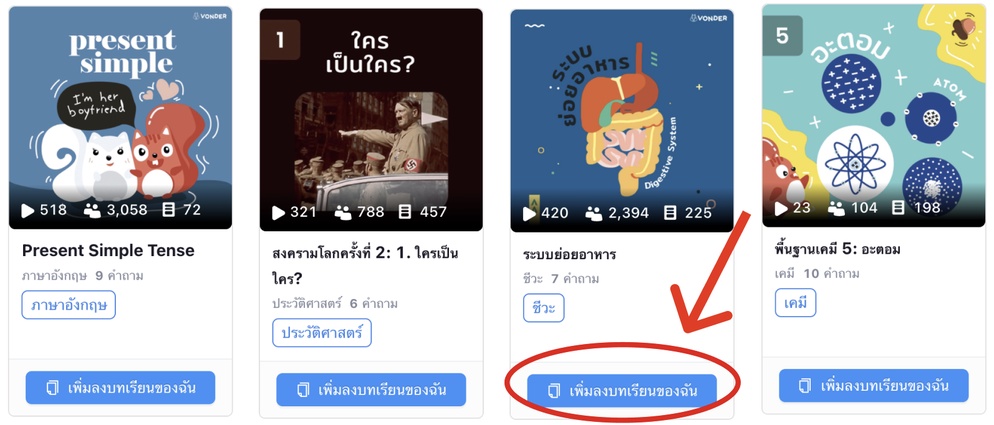Click list icon showing 72 on Present Simple
The width and height of the screenshot is (994, 425).
click(x=169, y=210)
